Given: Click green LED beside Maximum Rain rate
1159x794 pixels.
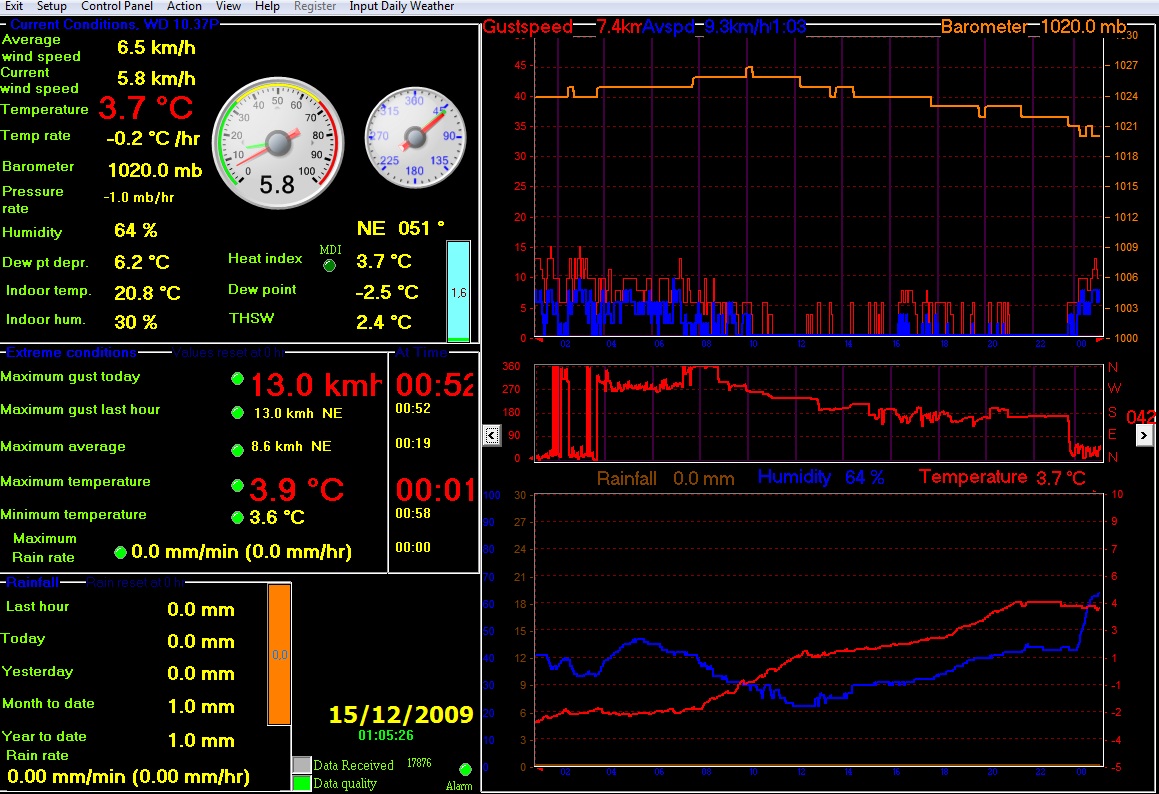Looking at the screenshot, I should [121, 552].
